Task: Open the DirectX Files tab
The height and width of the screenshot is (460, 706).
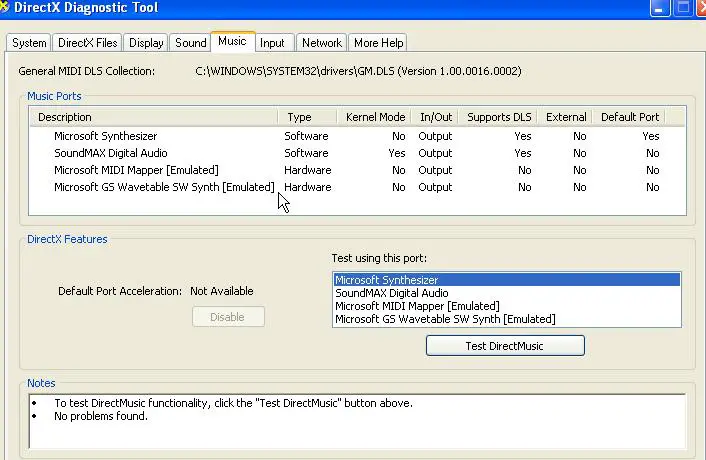Action: (87, 43)
